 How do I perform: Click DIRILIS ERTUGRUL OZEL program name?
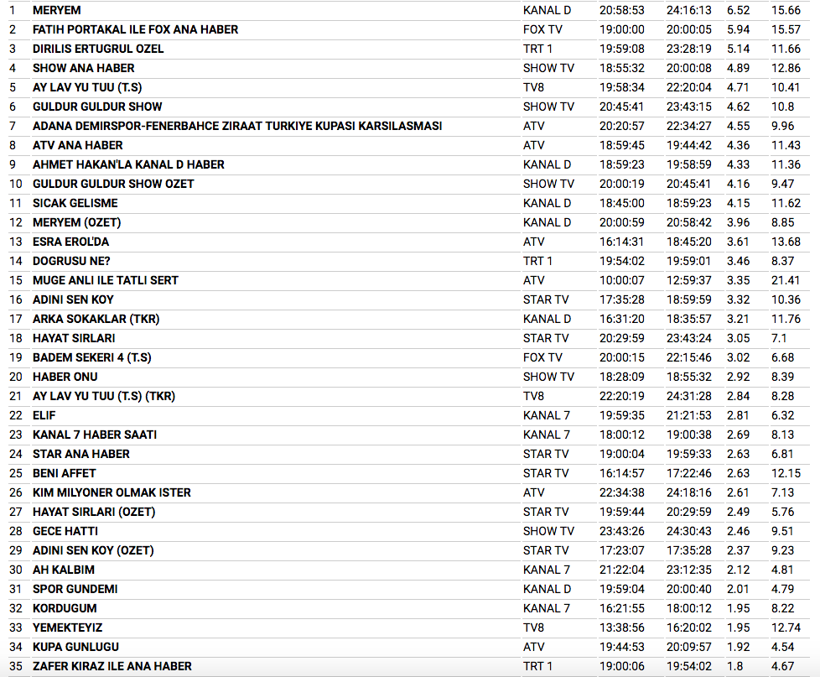[x=98, y=48]
